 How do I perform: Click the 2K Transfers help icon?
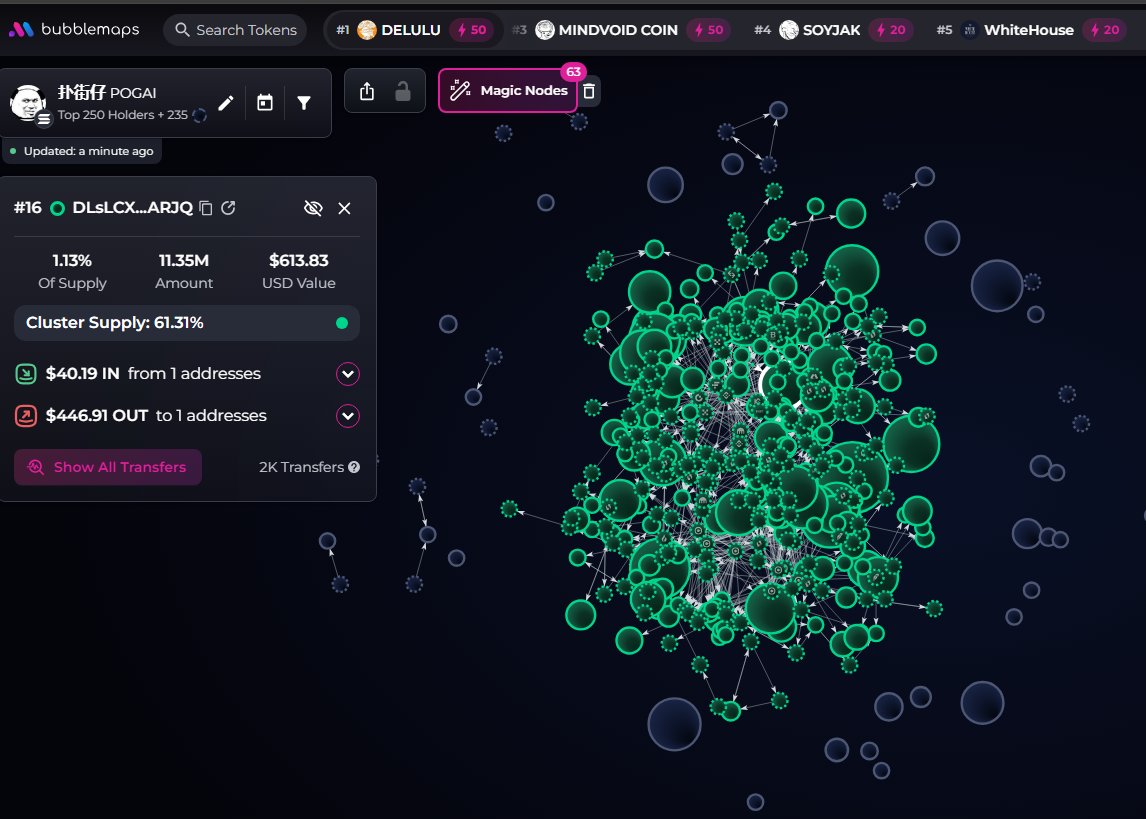pos(354,468)
